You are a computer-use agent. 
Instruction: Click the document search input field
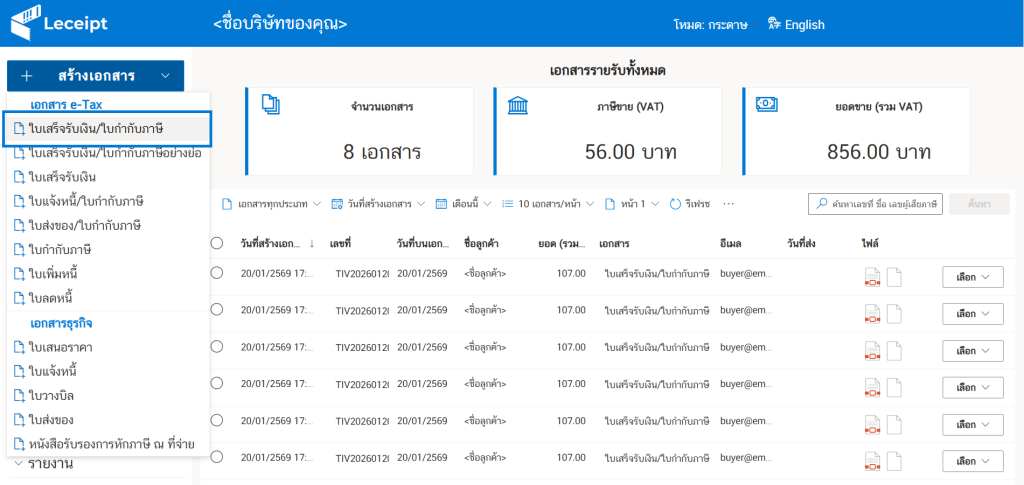[x=883, y=204]
